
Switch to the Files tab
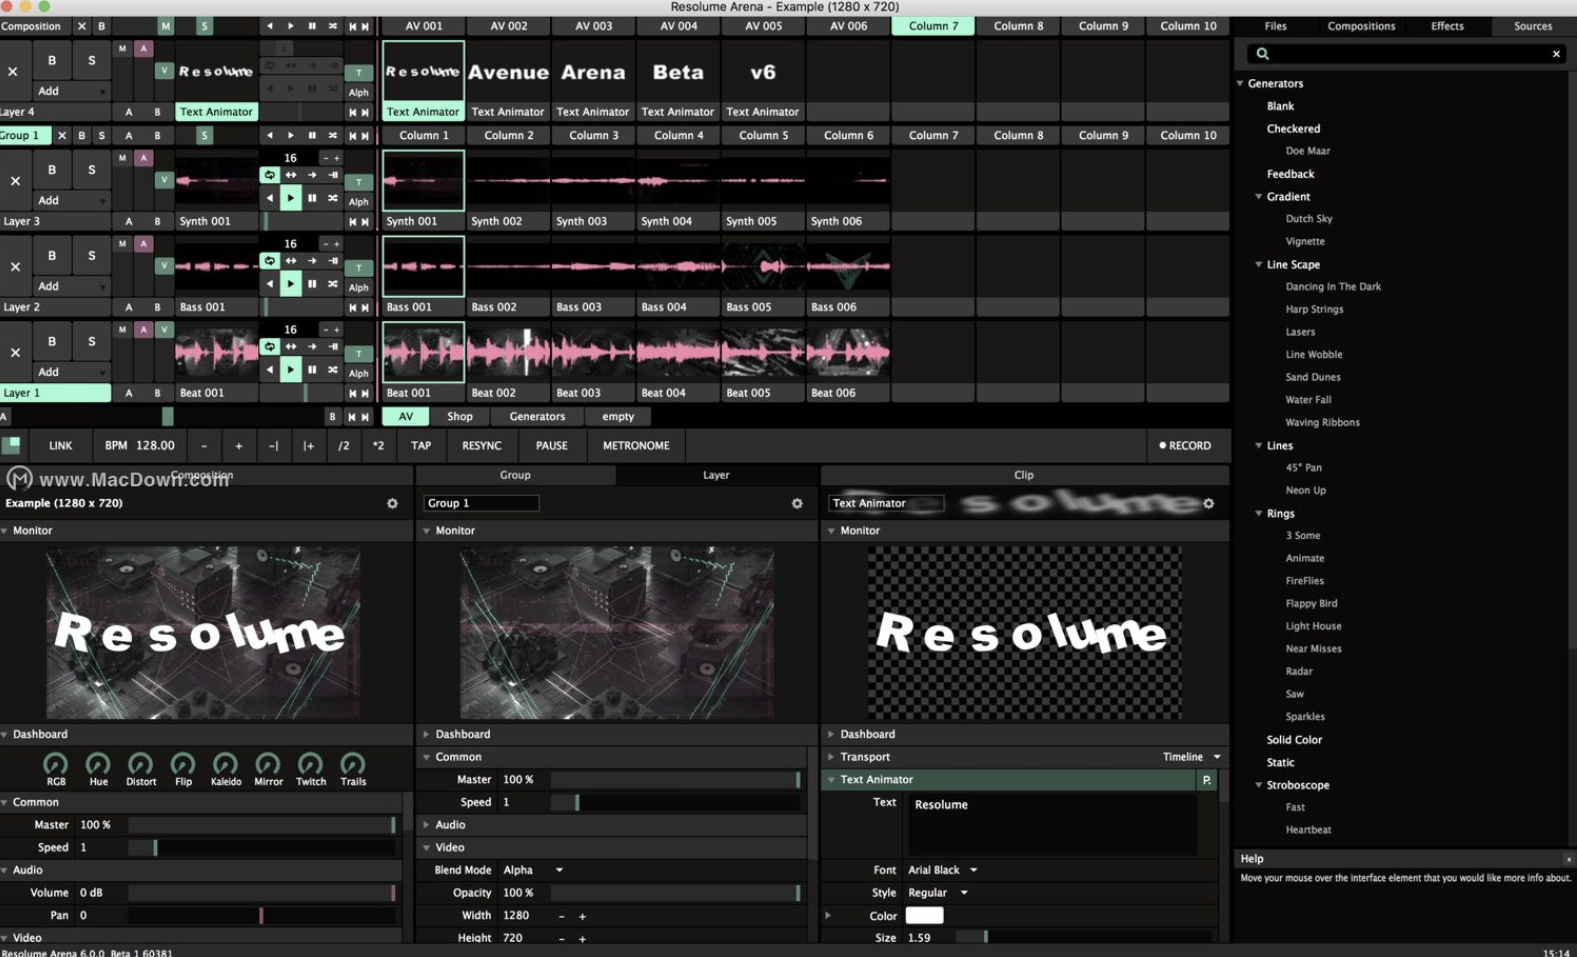click(x=1275, y=26)
